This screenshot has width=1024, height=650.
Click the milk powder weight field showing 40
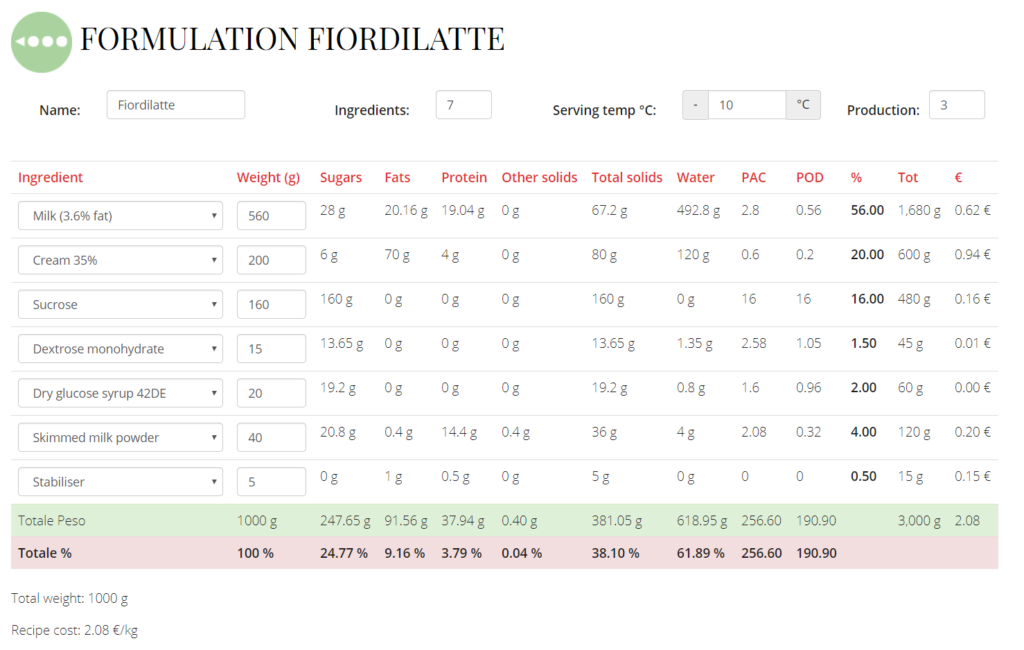[271, 438]
